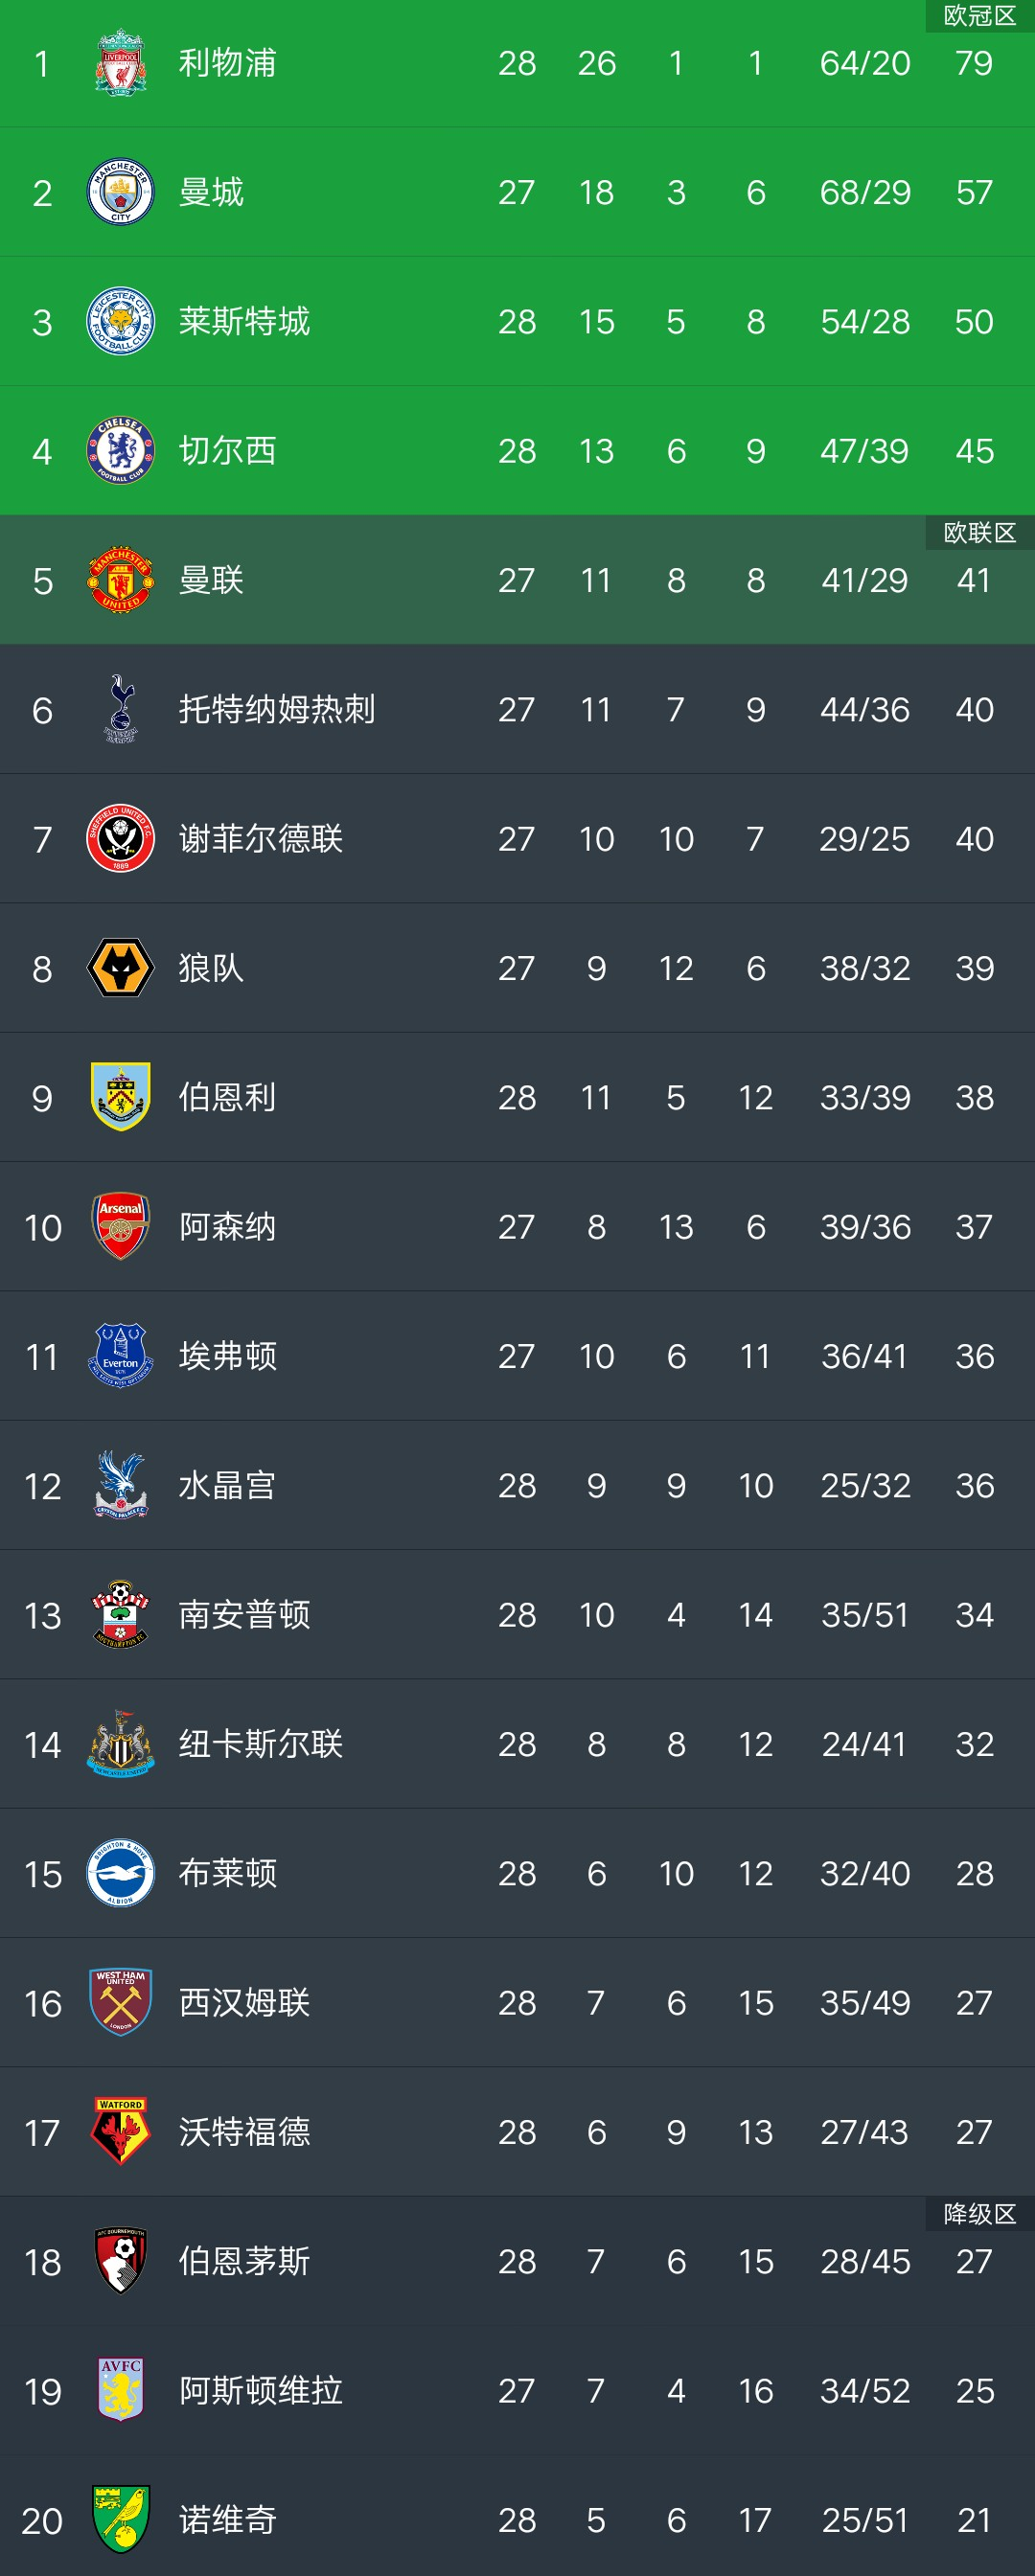Select Liverpool's 79 points value
The height and width of the screenshot is (2576, 1035).
(974, 63)
